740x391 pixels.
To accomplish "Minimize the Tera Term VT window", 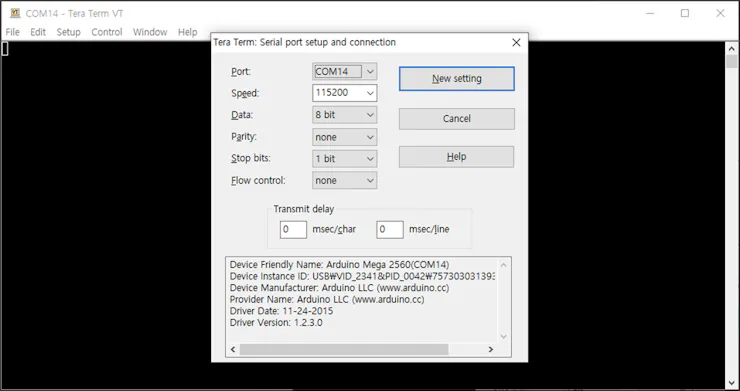I will pos(651,13).
